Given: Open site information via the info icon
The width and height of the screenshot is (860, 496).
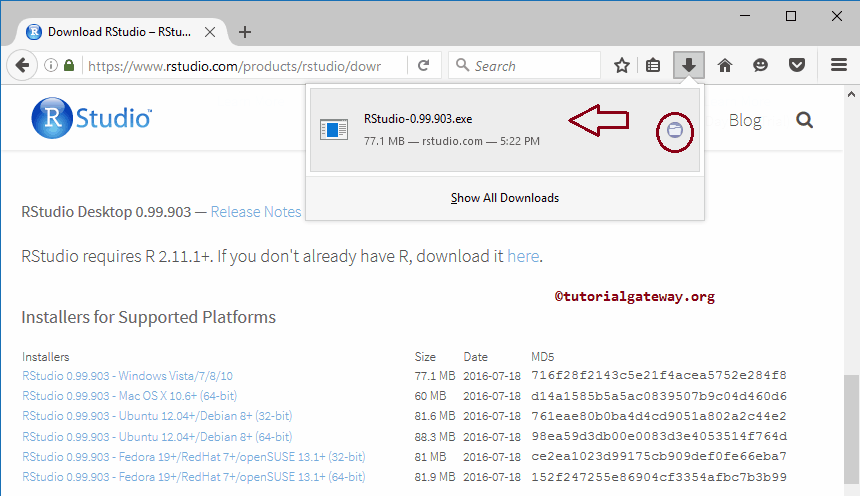Looking at the screenshot, I should 50,66.
